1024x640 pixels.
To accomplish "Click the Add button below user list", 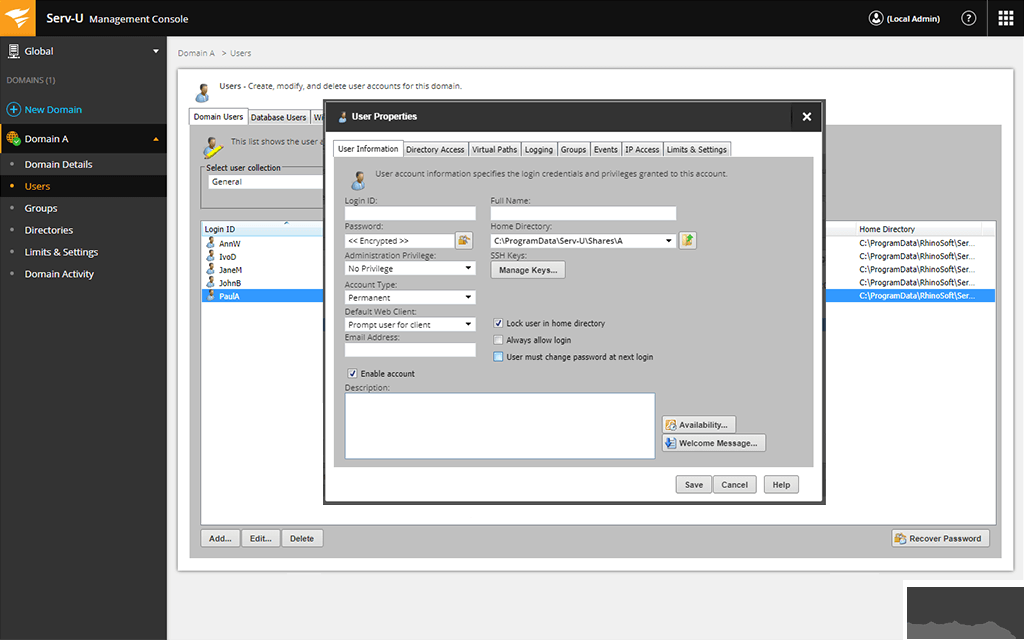I will point(220,538).
